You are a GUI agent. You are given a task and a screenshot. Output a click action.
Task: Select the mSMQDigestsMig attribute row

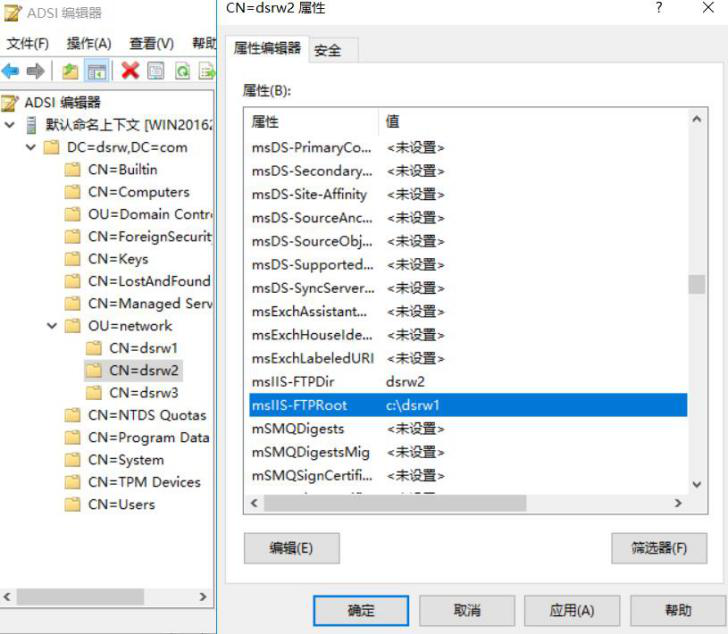468,452
